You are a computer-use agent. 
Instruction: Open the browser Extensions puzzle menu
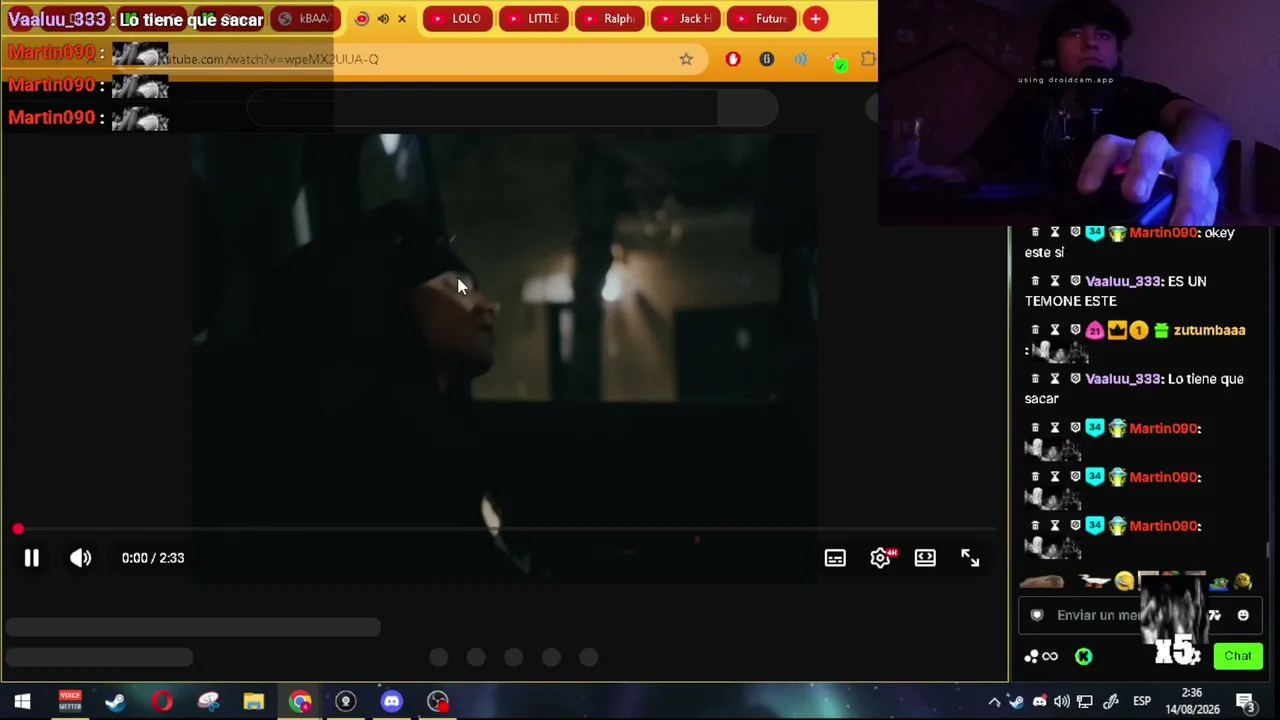click(868, 59)
